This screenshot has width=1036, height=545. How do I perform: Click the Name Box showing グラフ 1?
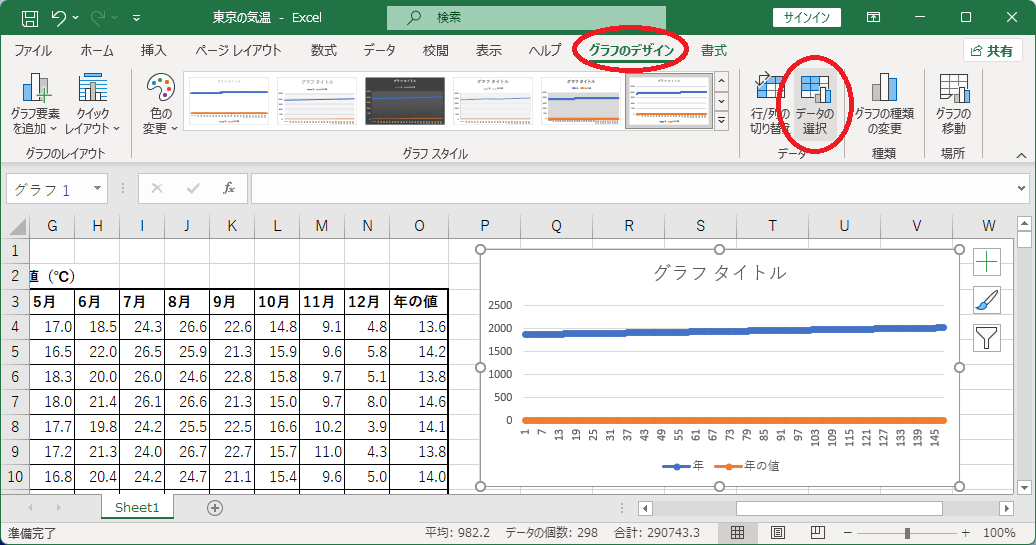pyautogui.click(x=48, y=190)
